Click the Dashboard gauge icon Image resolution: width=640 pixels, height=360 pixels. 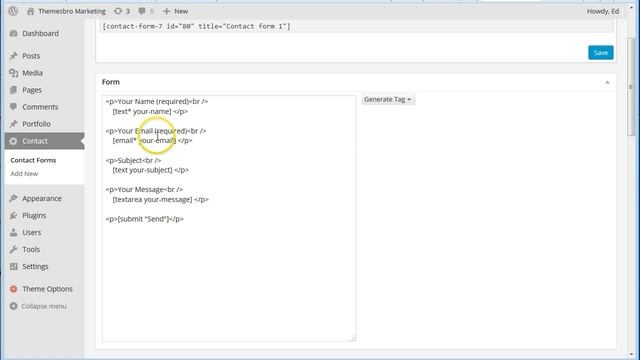[13, 33]
